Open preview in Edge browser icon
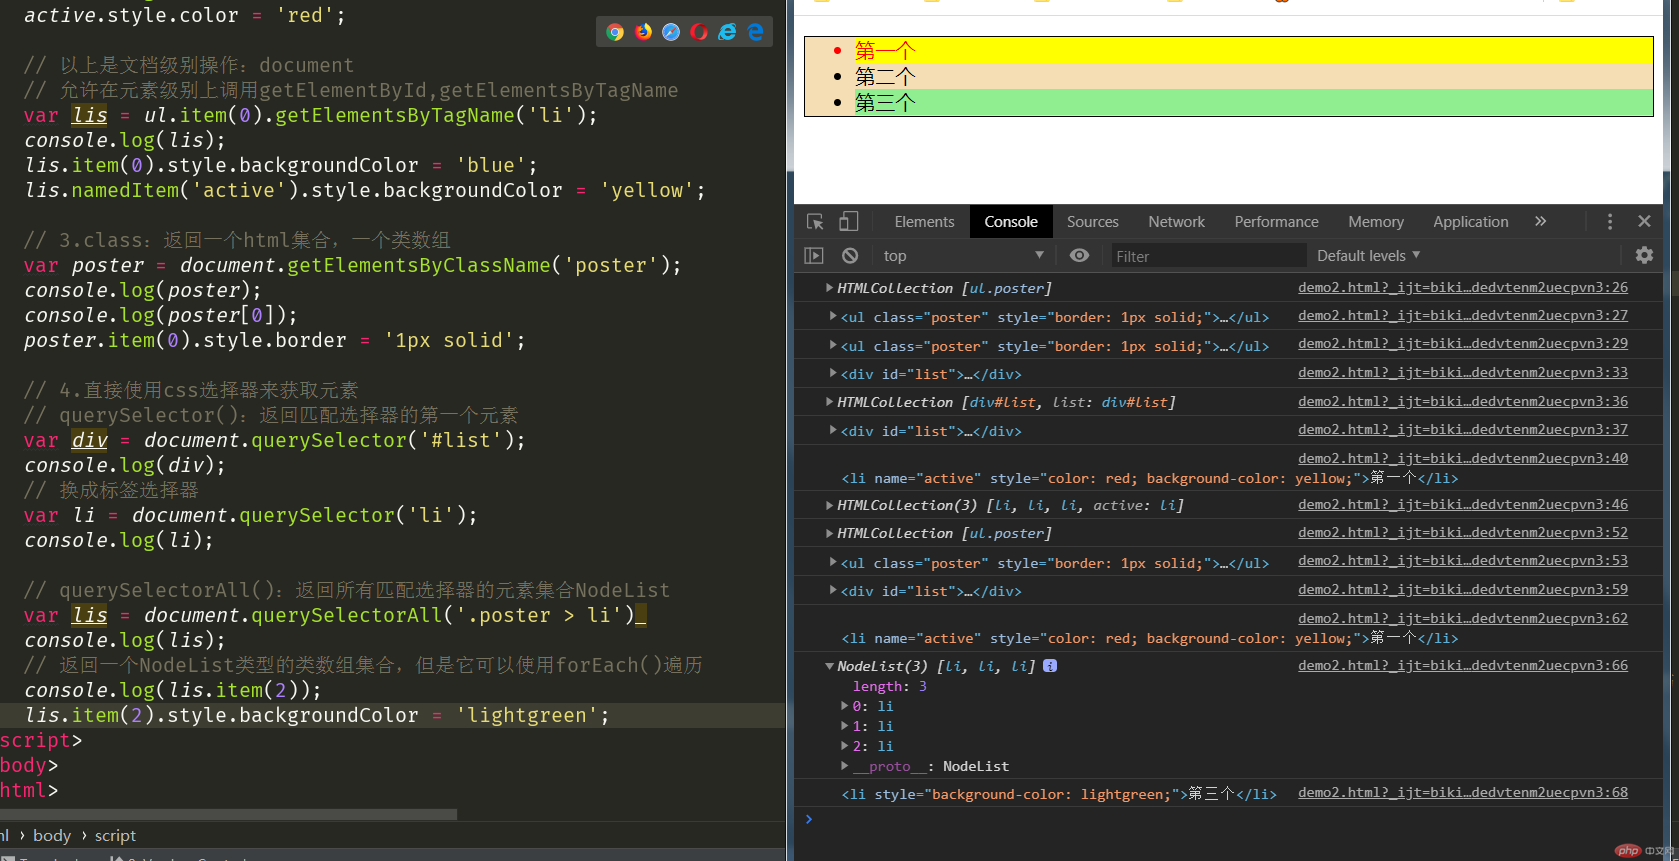Image resolution: width=1679 pixels, height=861 pixels. tap(755, 32)
